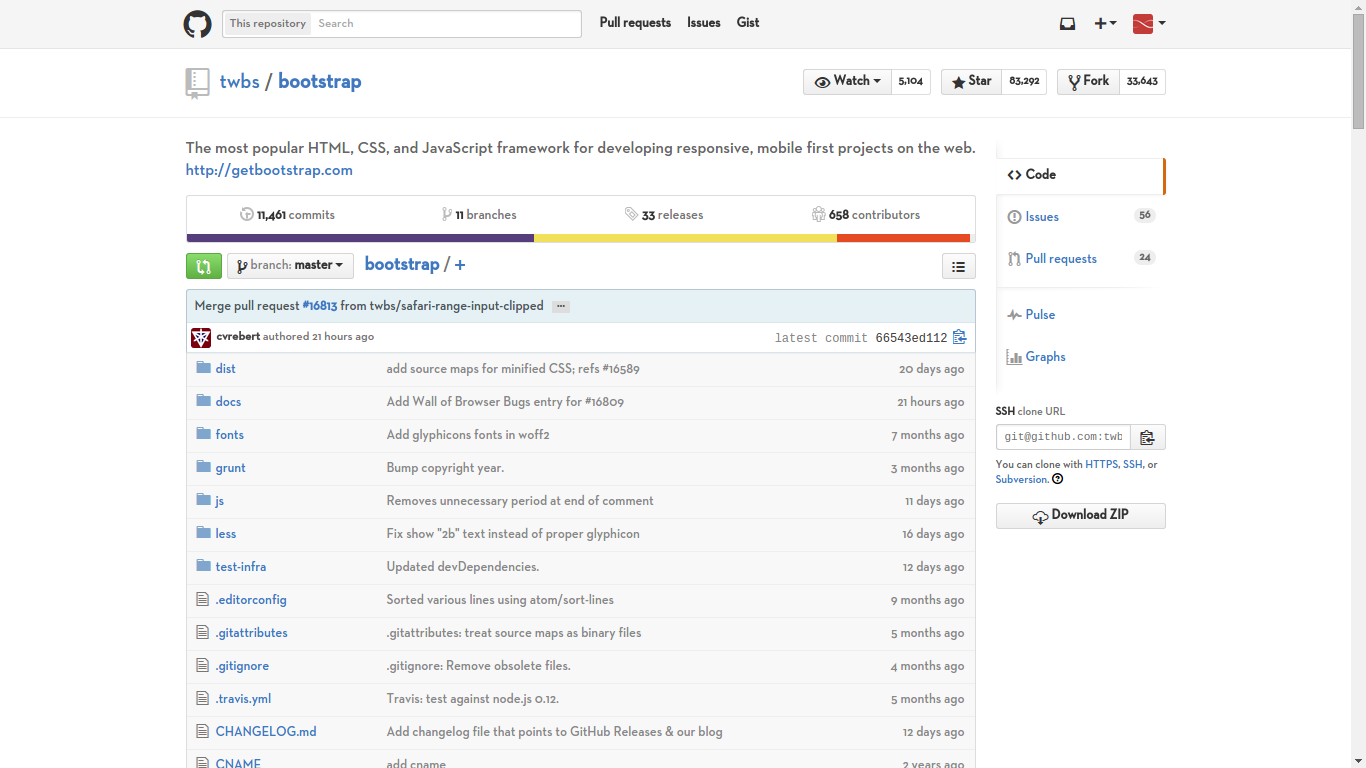Click grunt folder icon
Screen dimensions: 1366x768
204,467
